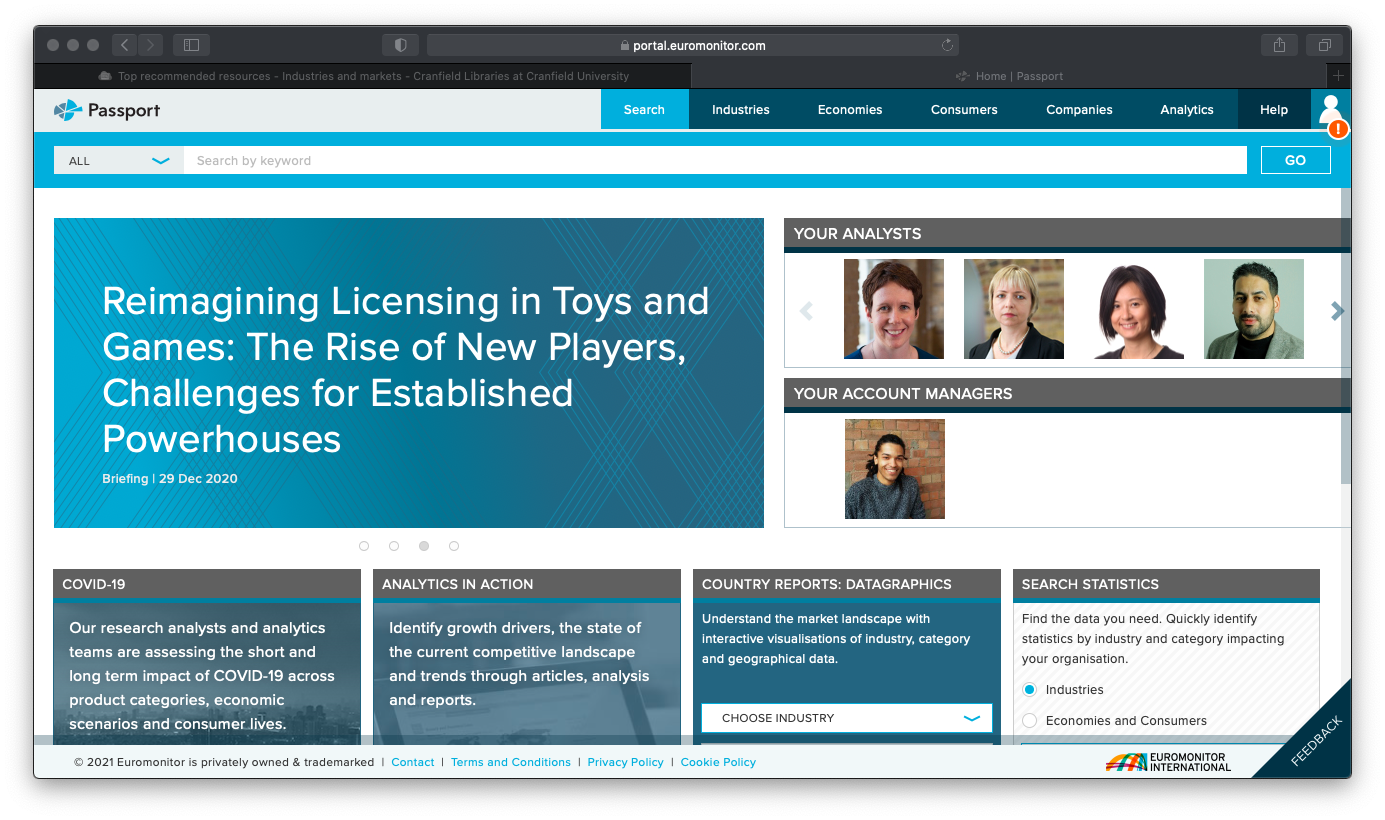
Task: Switch to the Cranfield Libraries browser tab
Action: pos(363,76)
